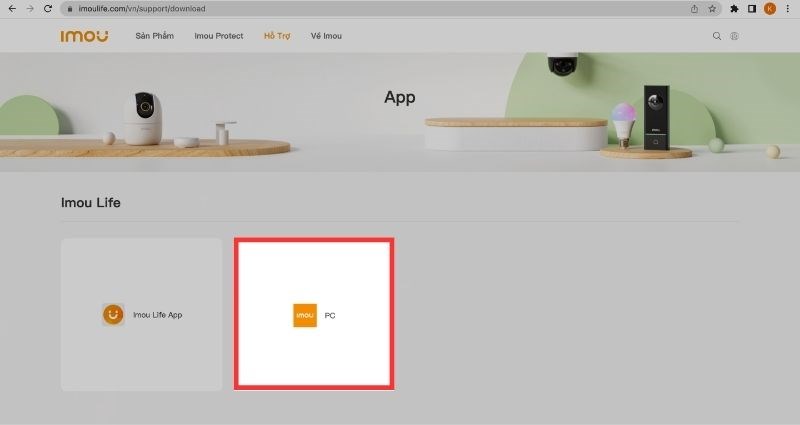Image resolution: width=800 pixels, height=425 pixels.
Task: Click the orange imou PC icon
Action: (305, 315)
